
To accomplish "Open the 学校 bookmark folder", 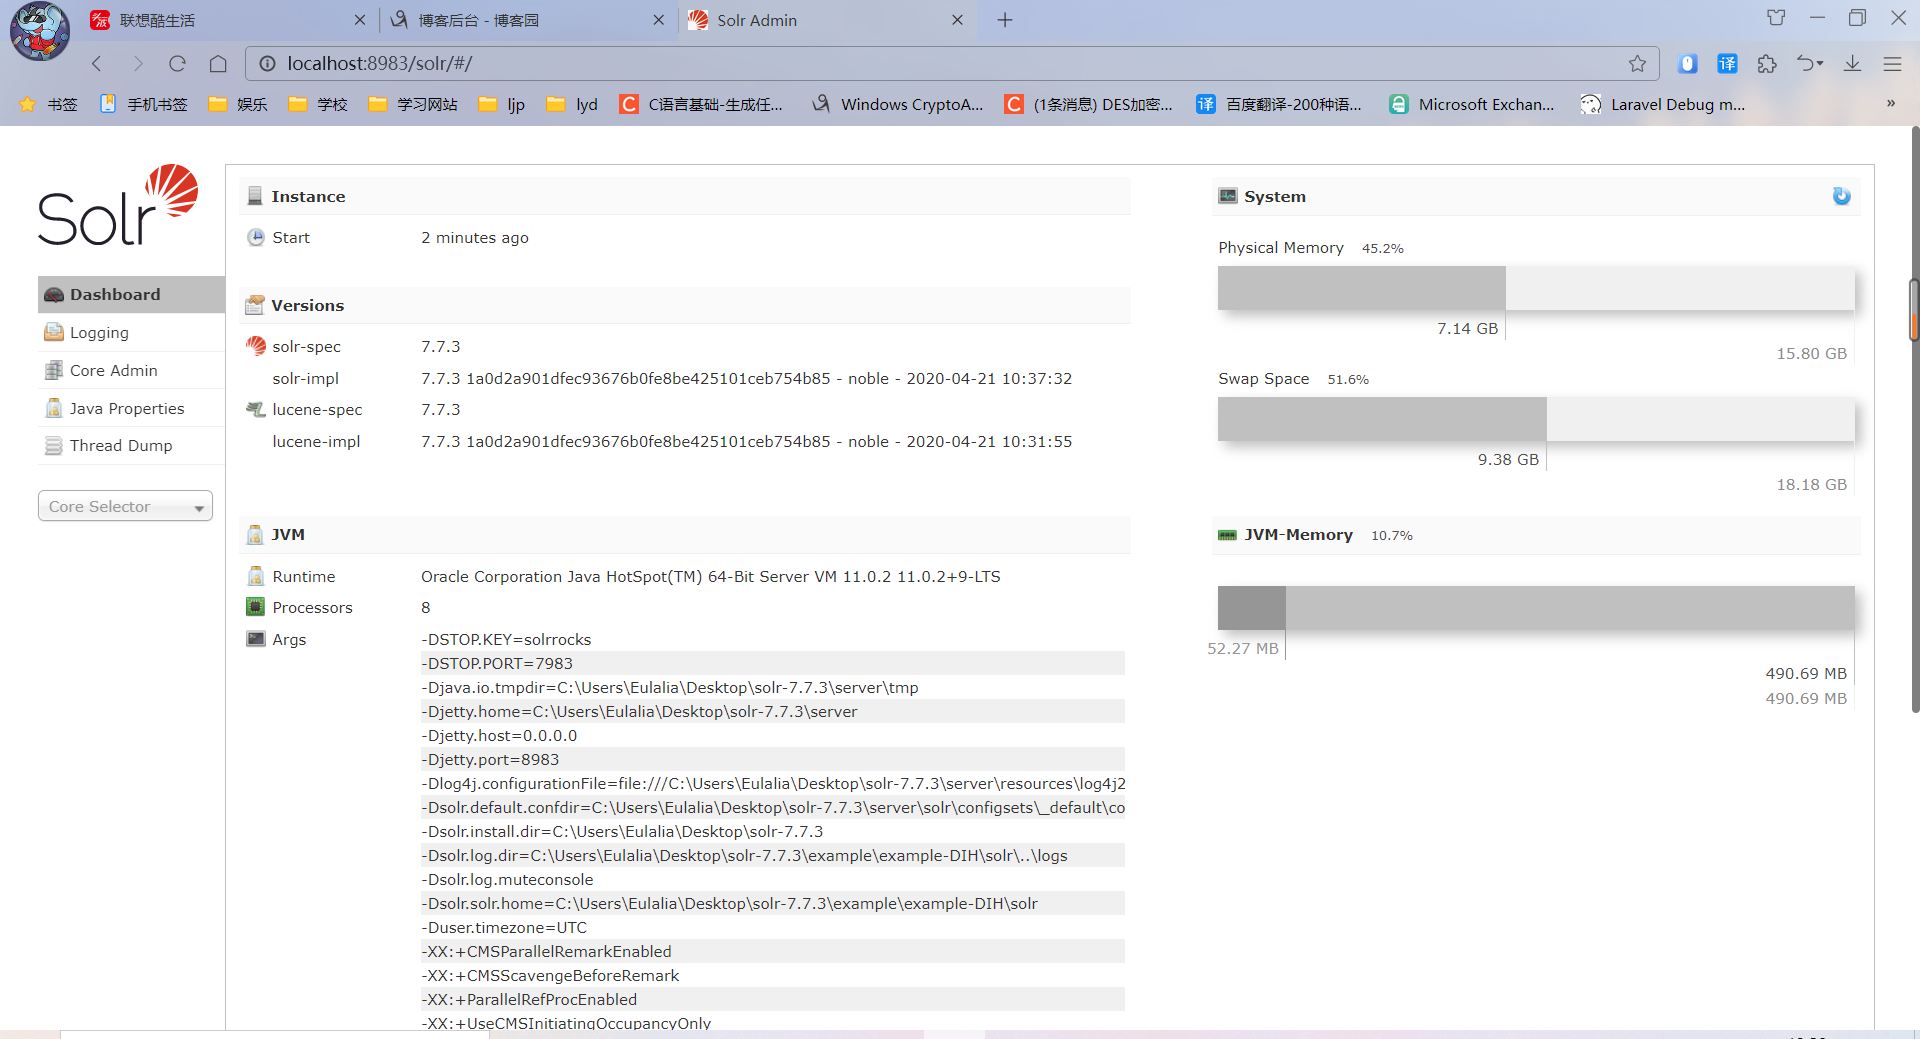I will 318,104.
